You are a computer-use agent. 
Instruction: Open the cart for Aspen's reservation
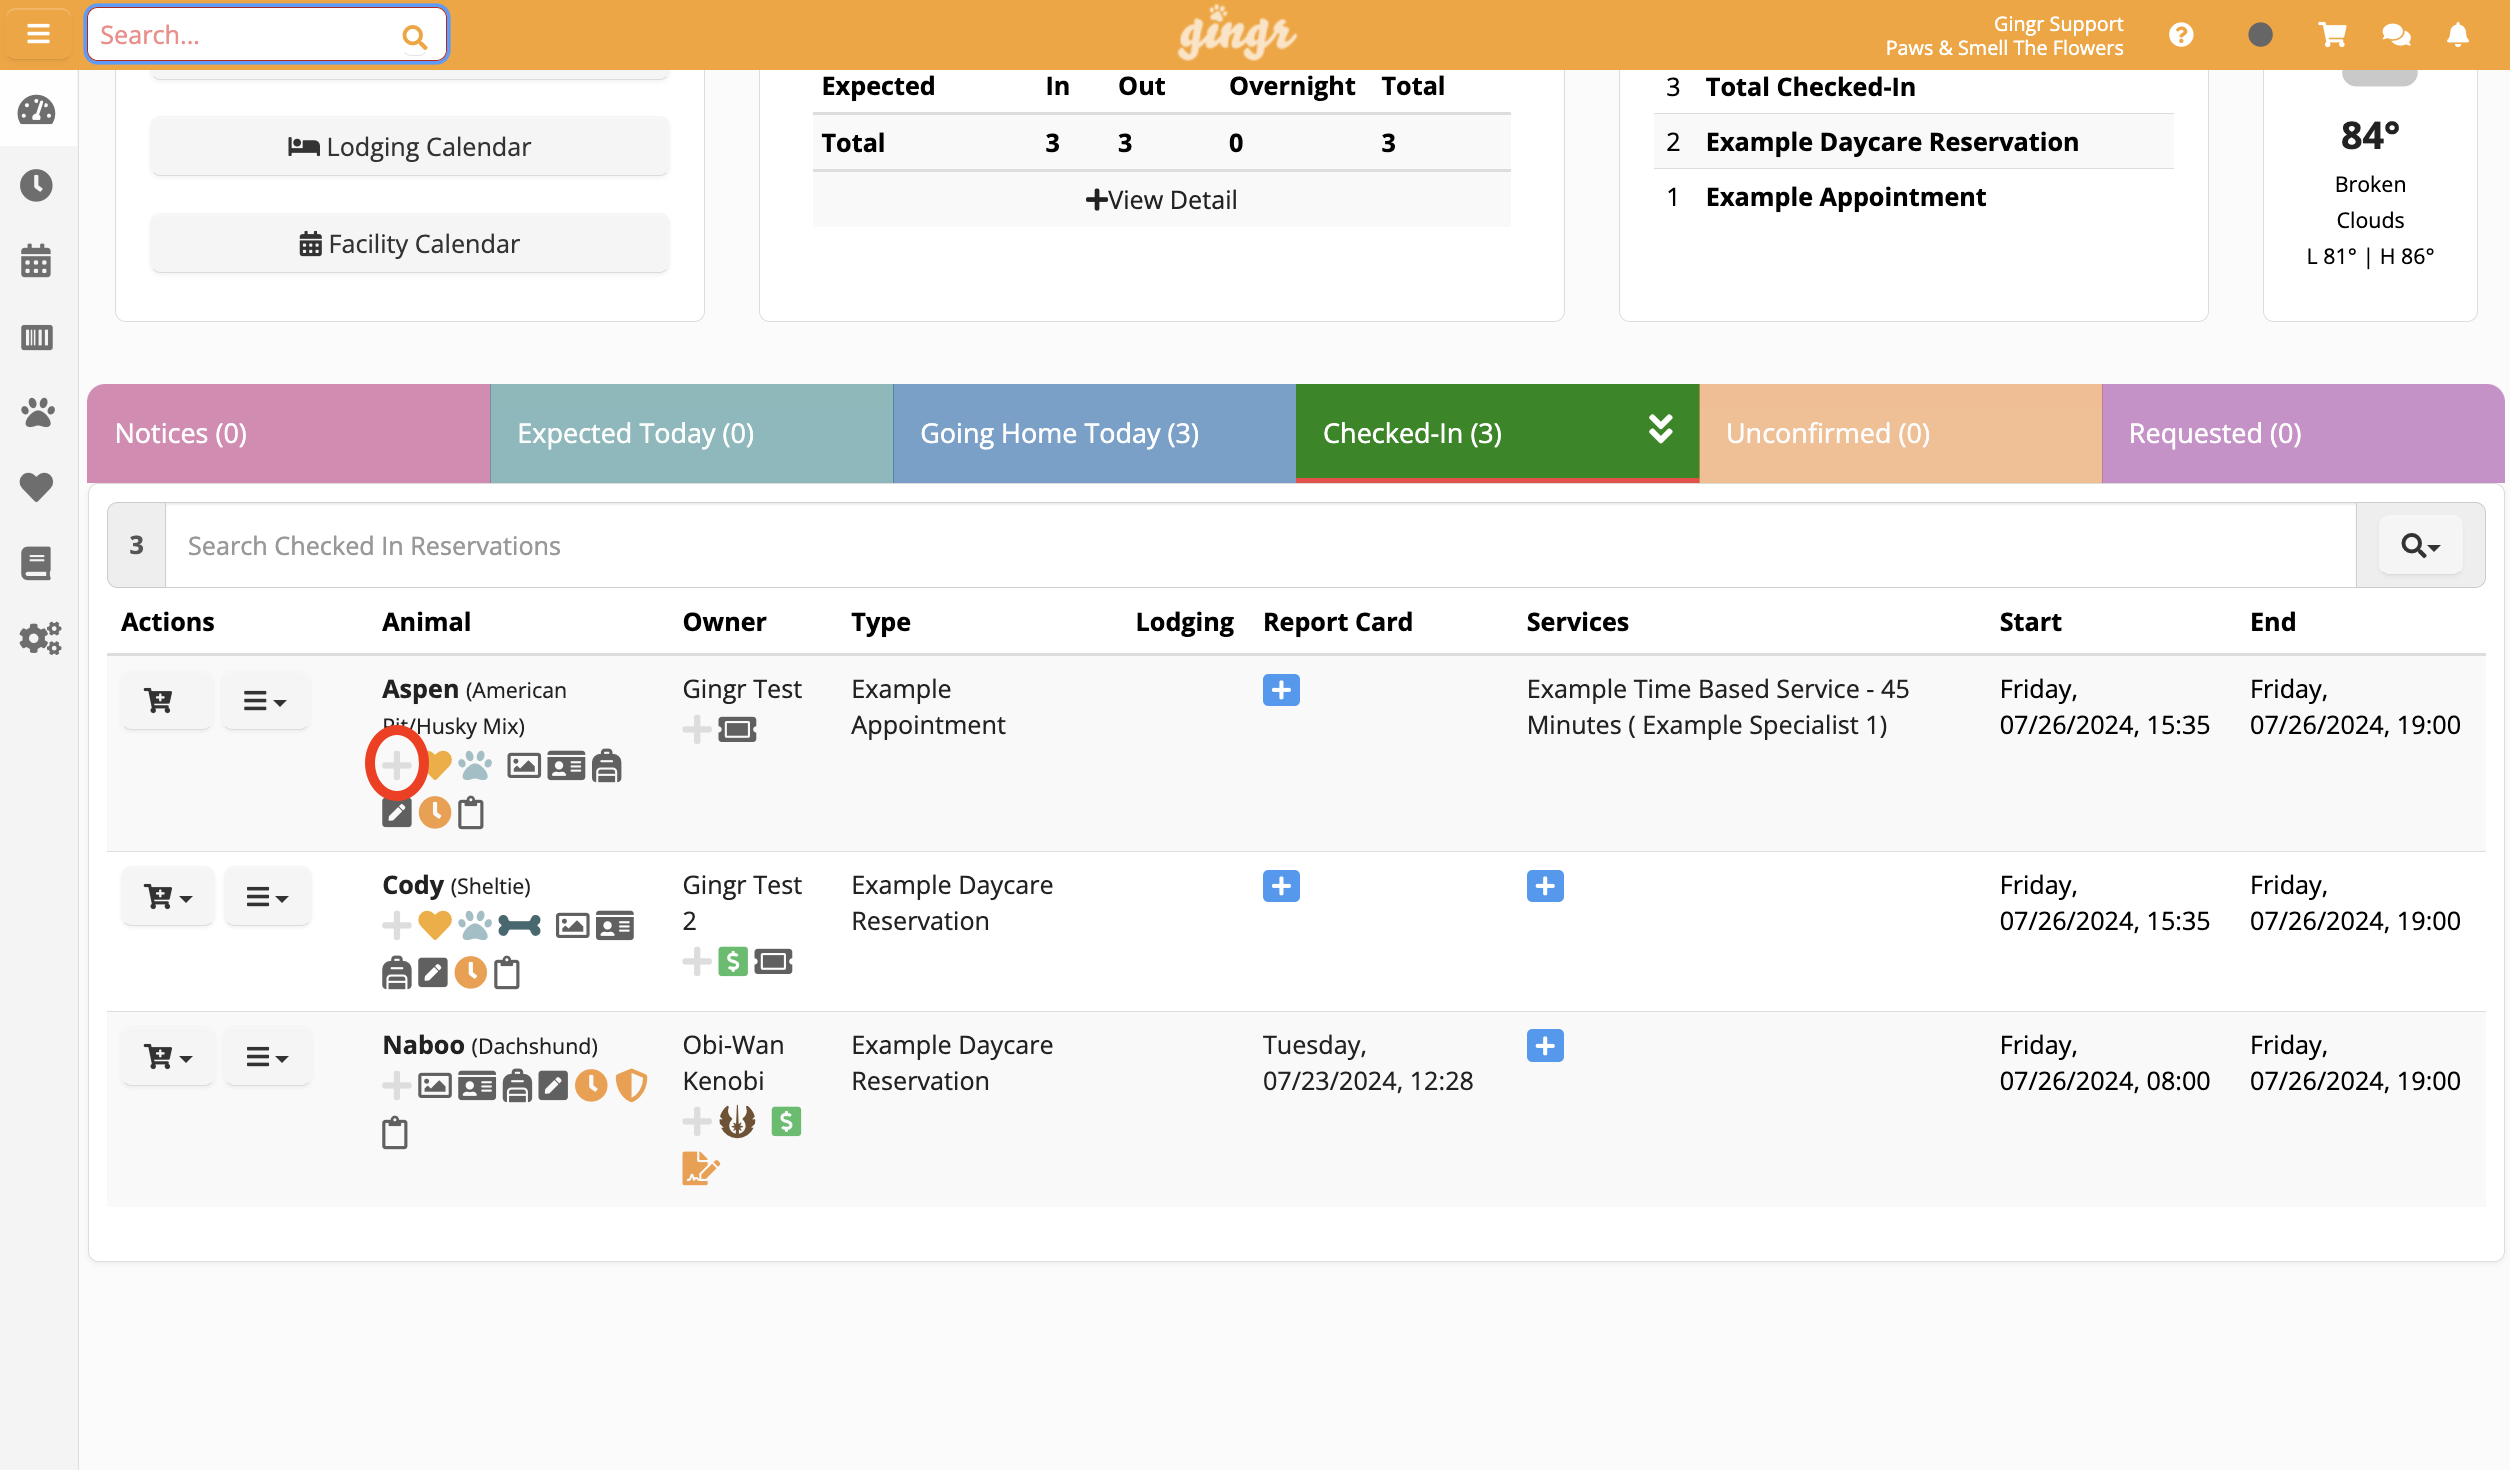166,700
